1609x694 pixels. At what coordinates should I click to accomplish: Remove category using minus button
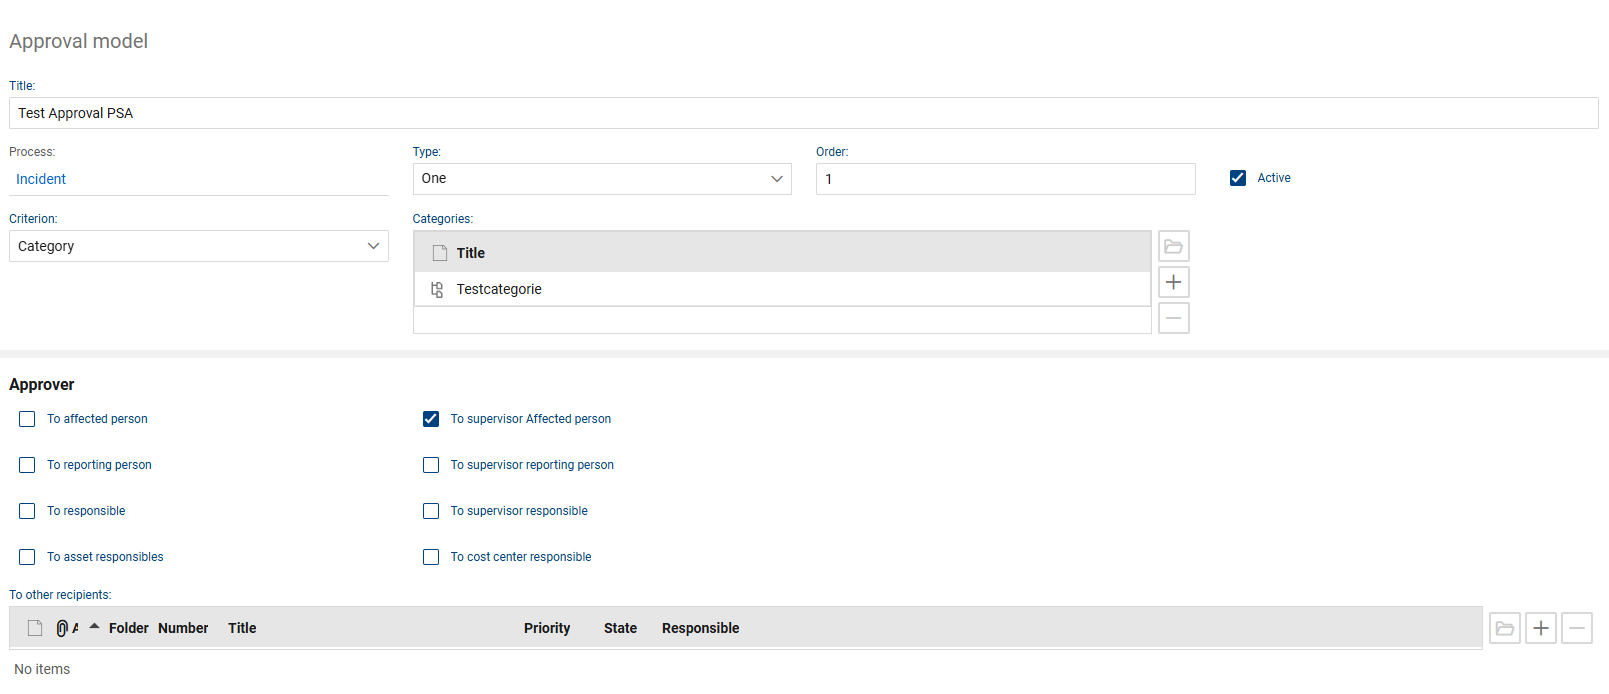tap(1173, 318)
